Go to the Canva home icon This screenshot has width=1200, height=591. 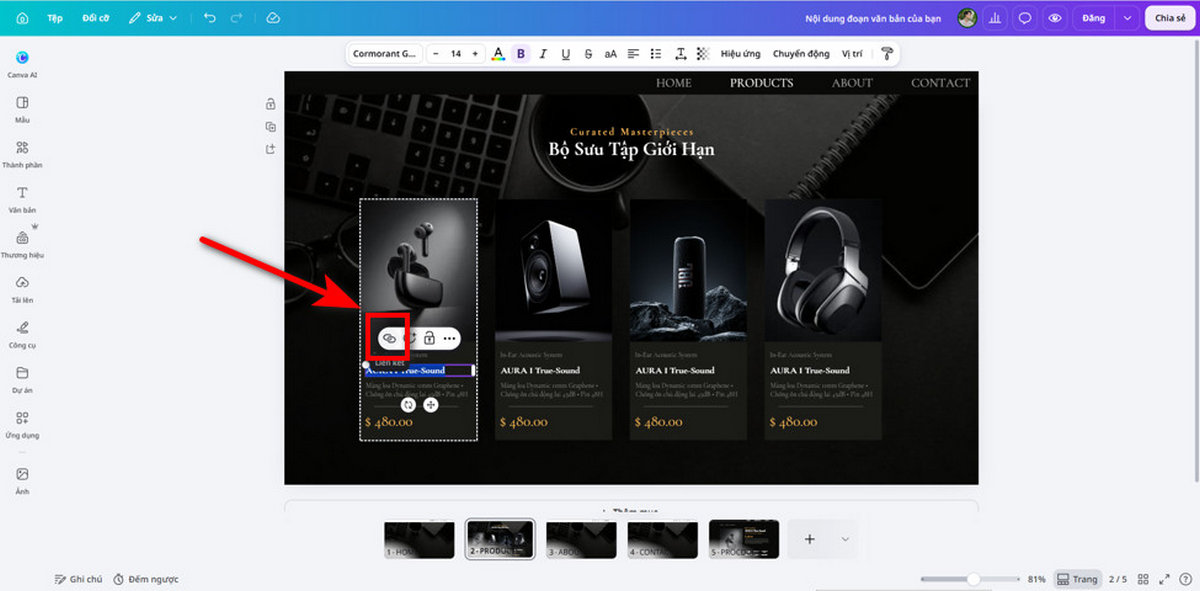pos(22,18)
